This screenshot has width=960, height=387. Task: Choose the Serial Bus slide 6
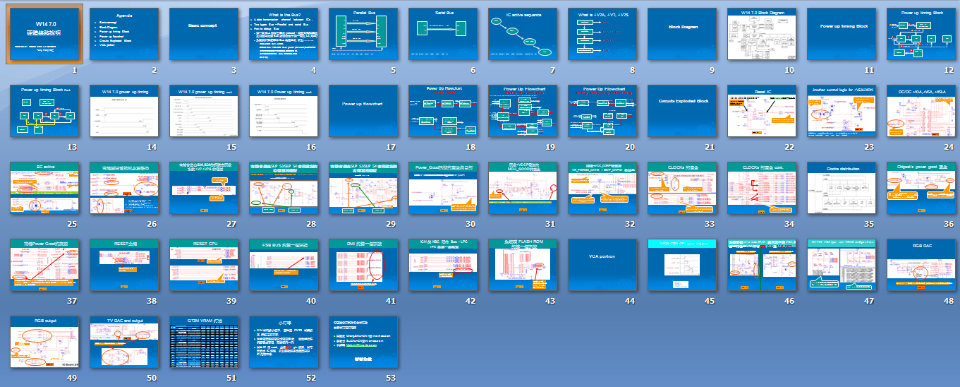[443, 34]
